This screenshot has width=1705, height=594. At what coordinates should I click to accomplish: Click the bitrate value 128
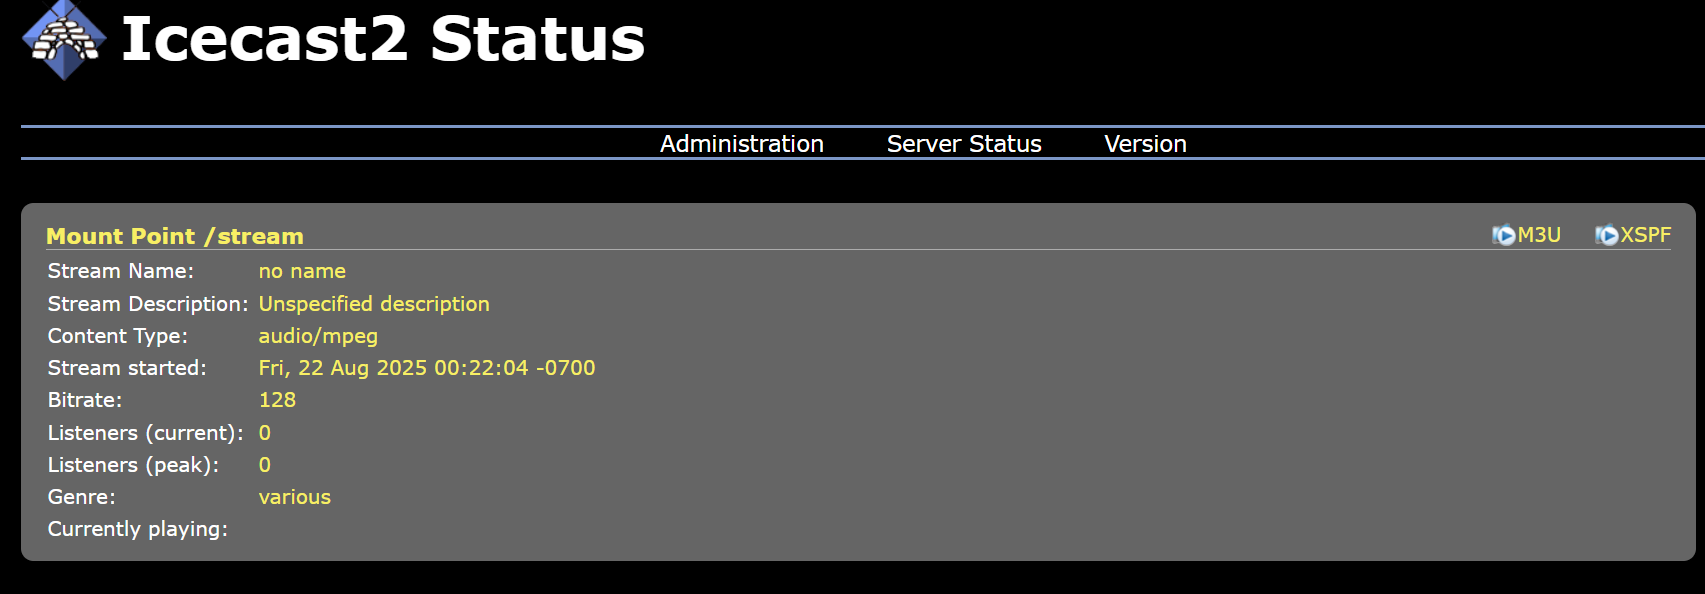click(277, 400)
